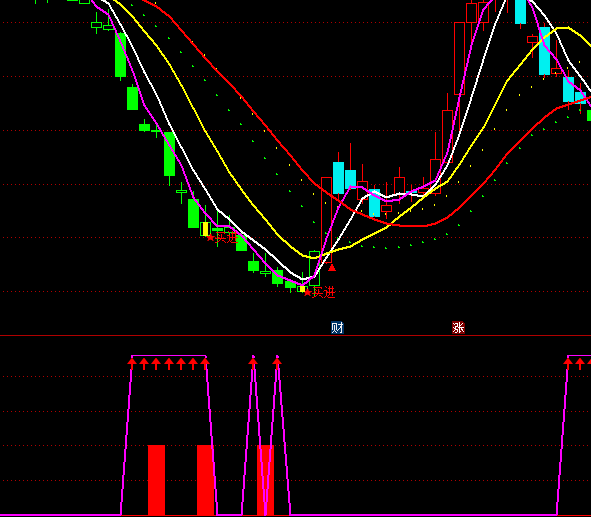Viewport: 591px width, 517px height.
Task: Click the yellow-filled candle beside first 买进
Action: coord(205,229)
